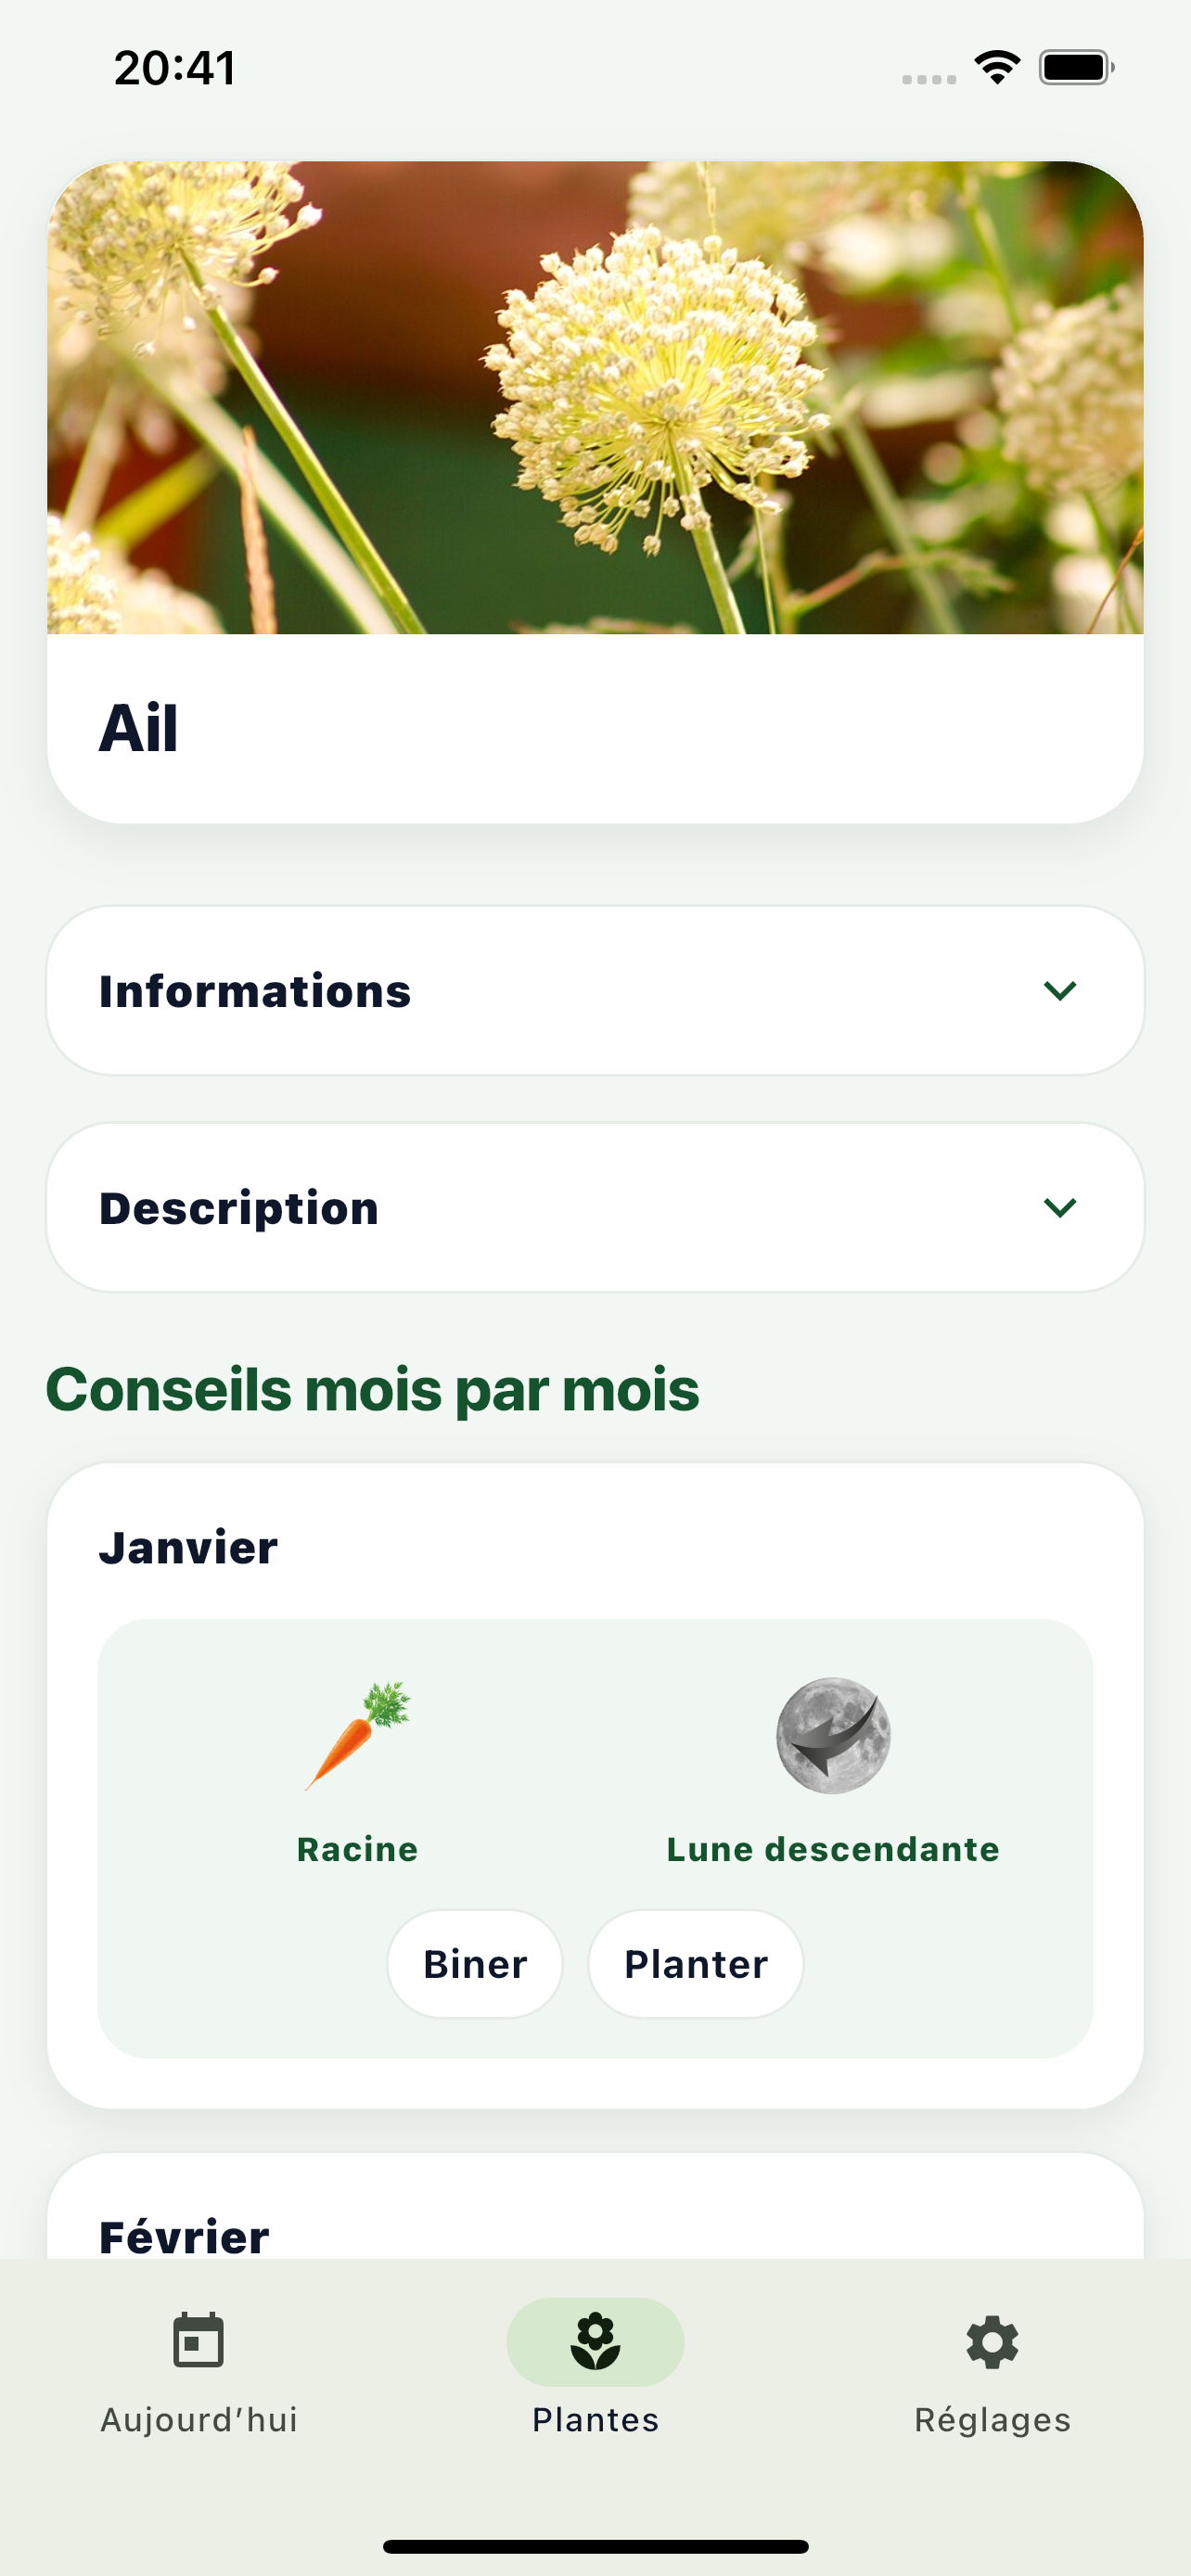Screen dimensions: 1191x2576
Task: Tap the Février month card heading
Action: tap(184, 2236)
